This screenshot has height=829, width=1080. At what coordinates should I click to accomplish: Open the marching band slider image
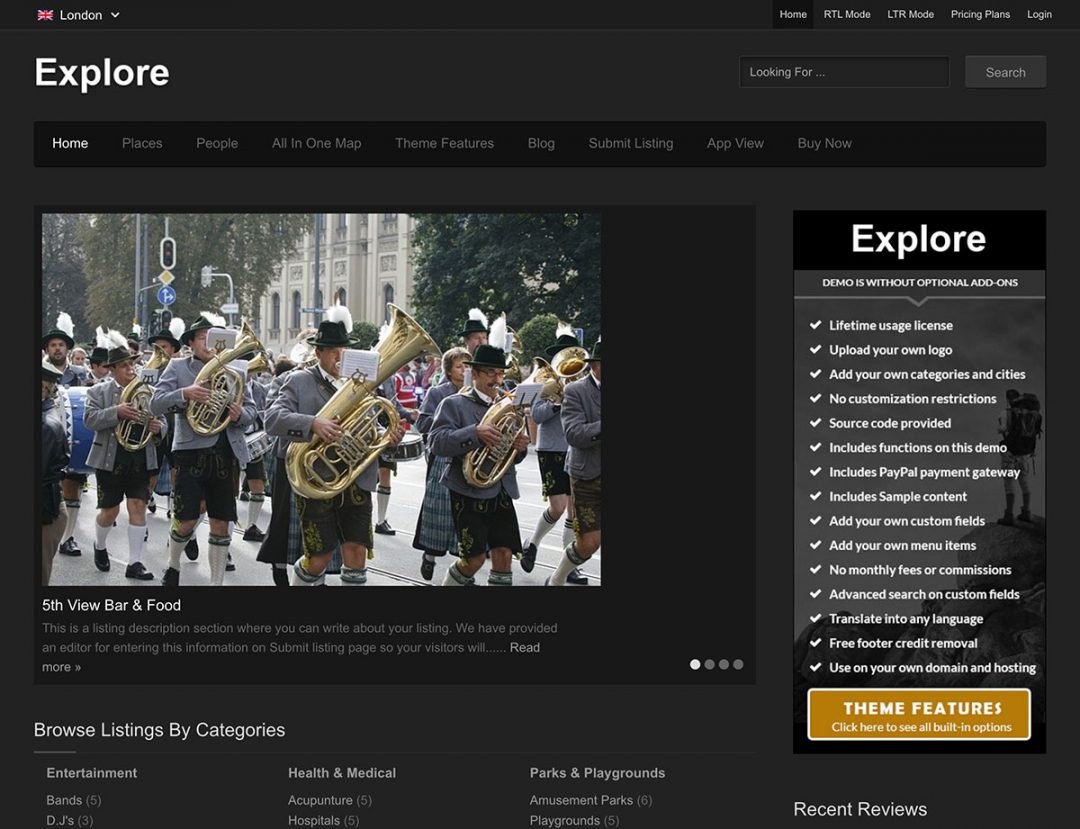pos(321,399)
